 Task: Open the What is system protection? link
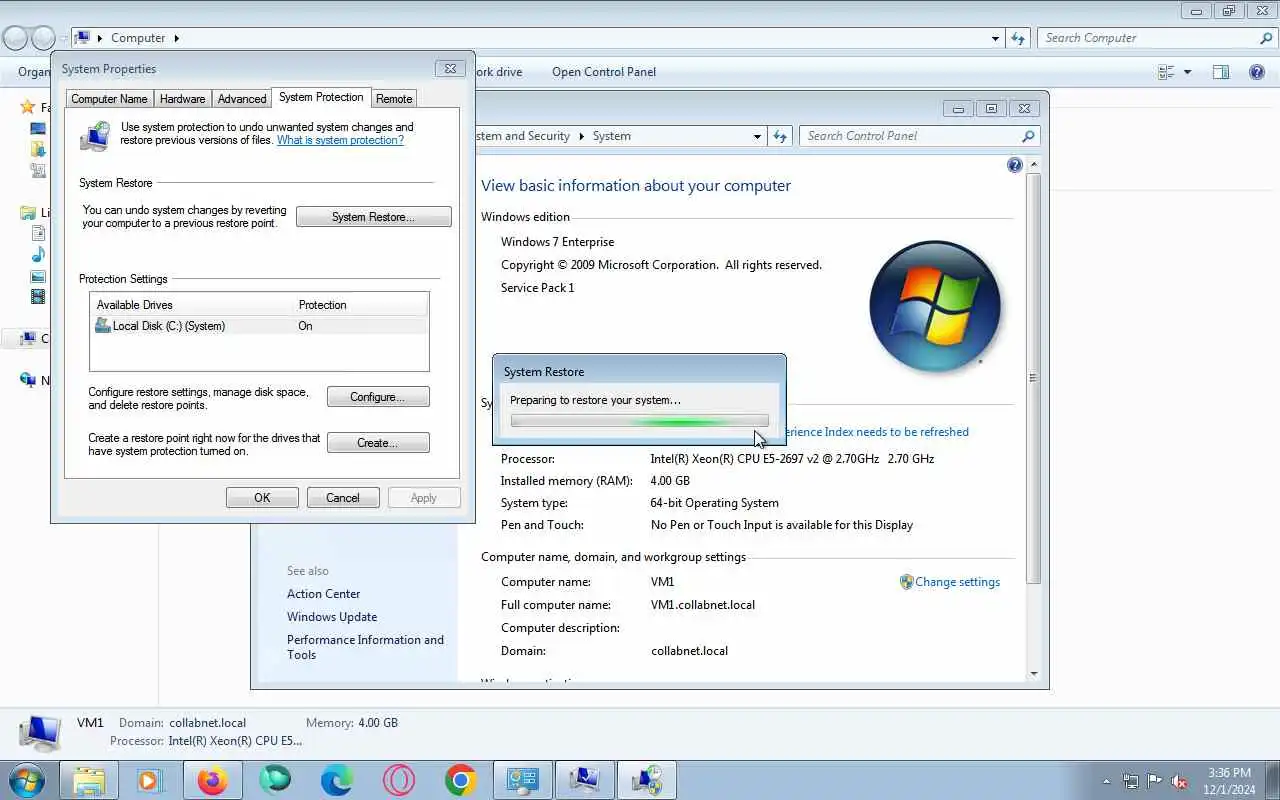340,141
